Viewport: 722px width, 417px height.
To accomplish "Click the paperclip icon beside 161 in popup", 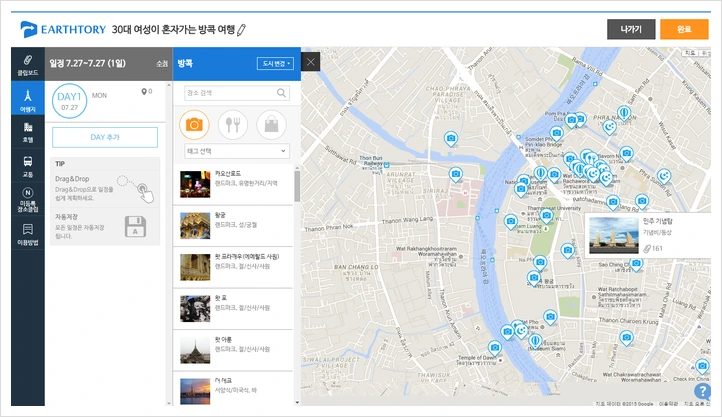I will pos(647,249).
